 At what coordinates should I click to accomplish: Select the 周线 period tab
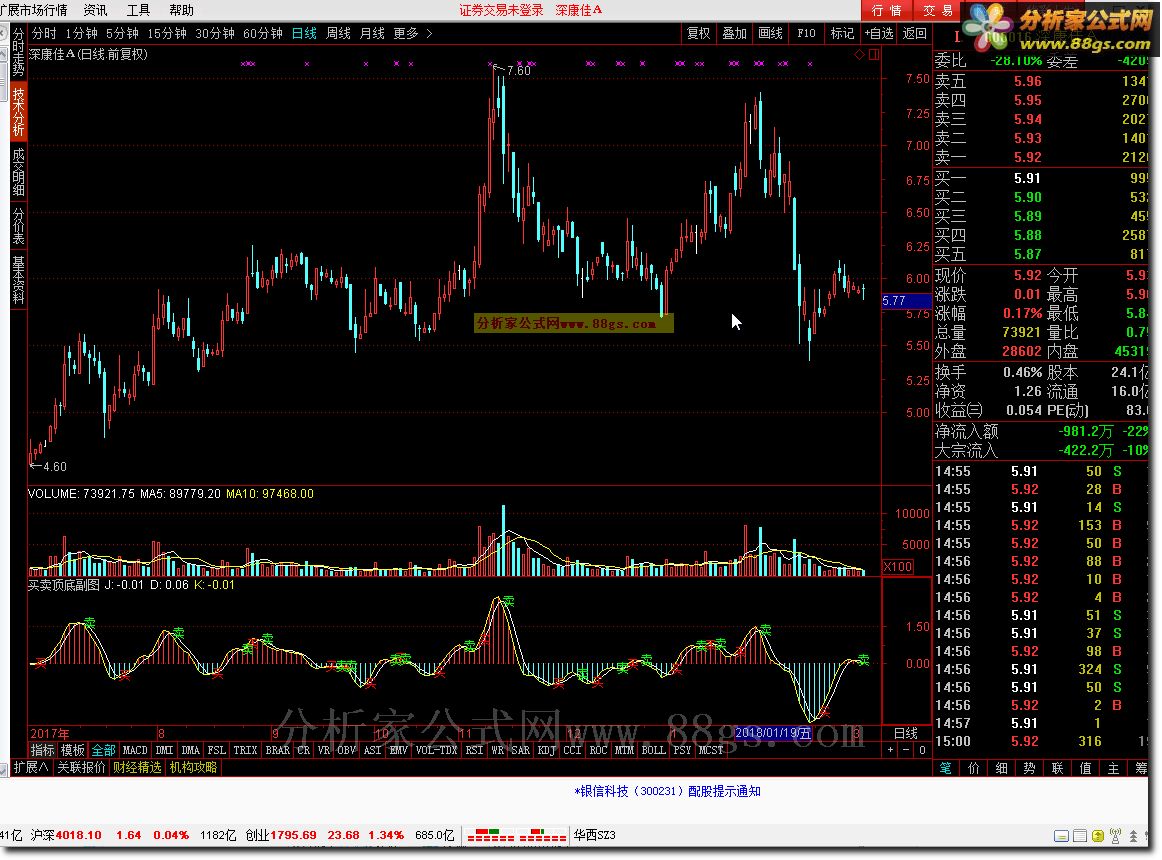pos(338,33)
